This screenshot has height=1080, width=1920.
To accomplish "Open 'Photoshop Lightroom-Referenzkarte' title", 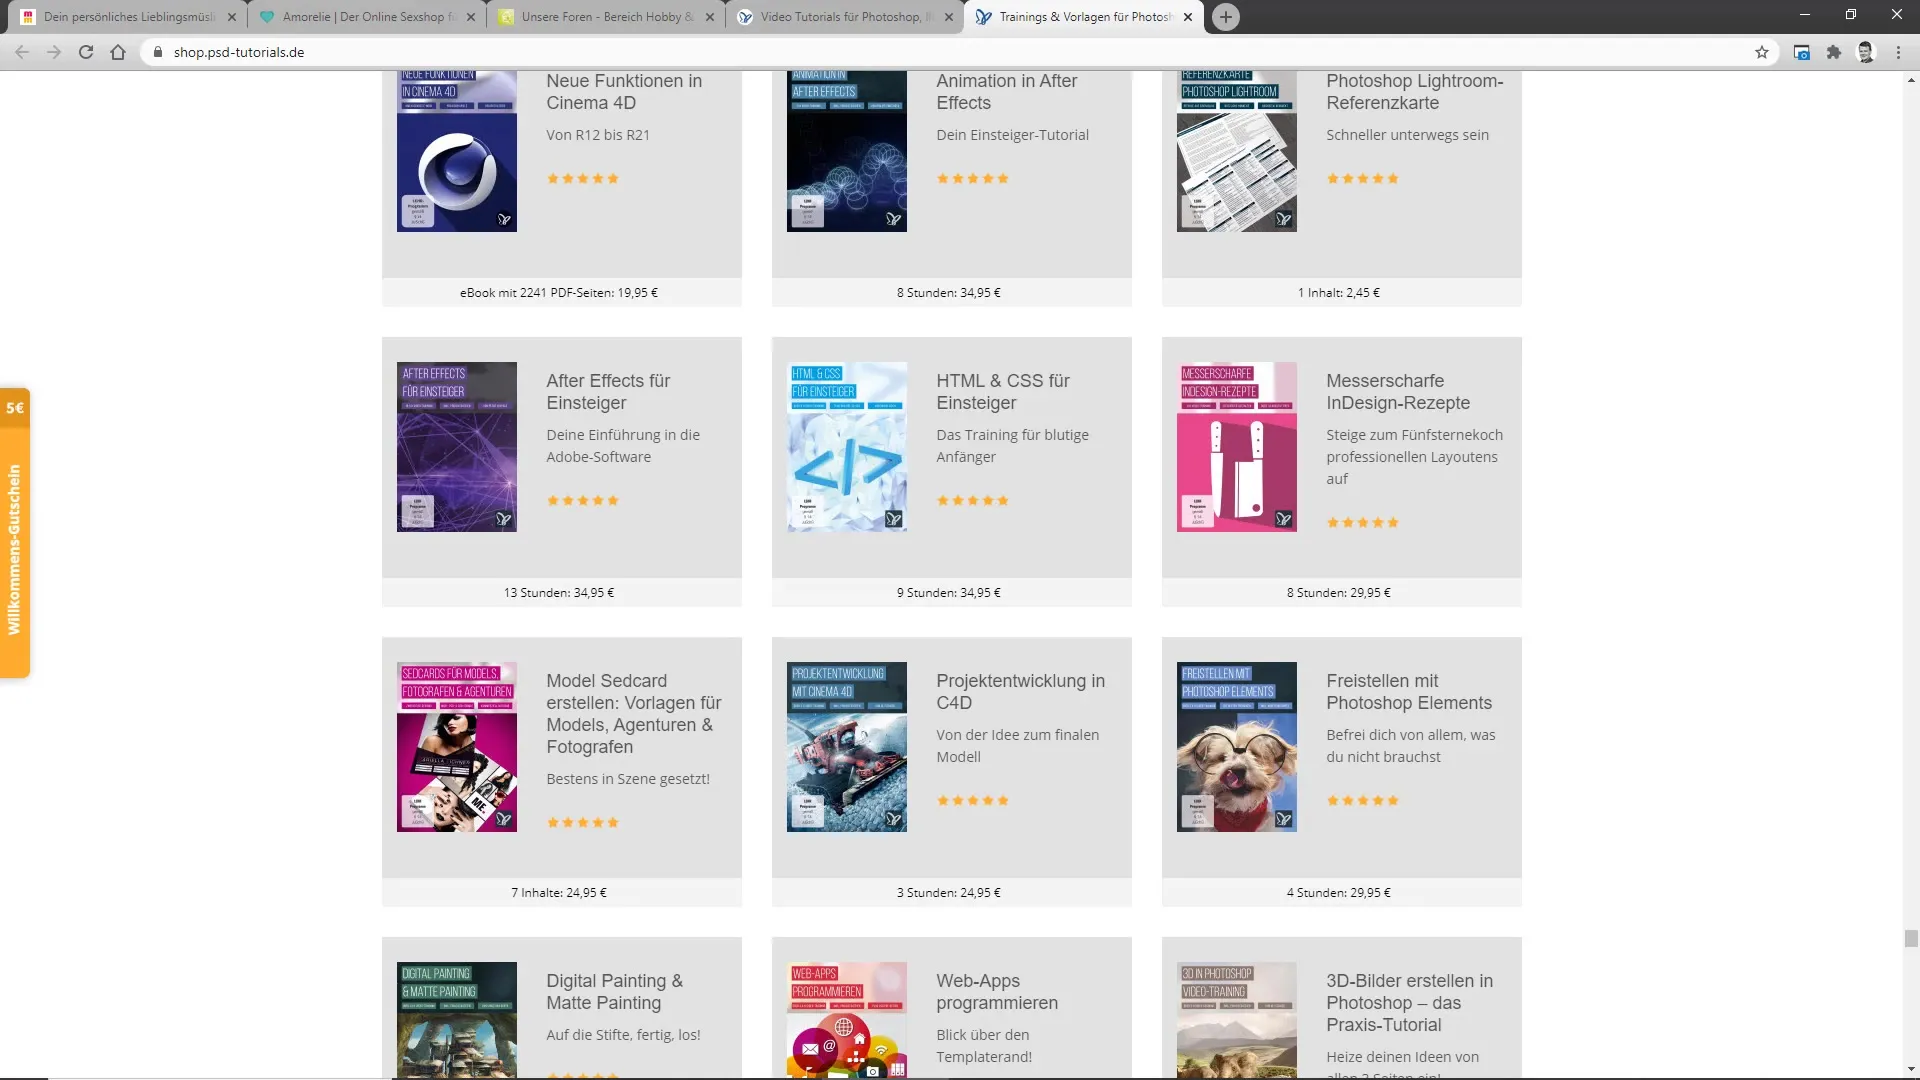I will click(1414, 92).
